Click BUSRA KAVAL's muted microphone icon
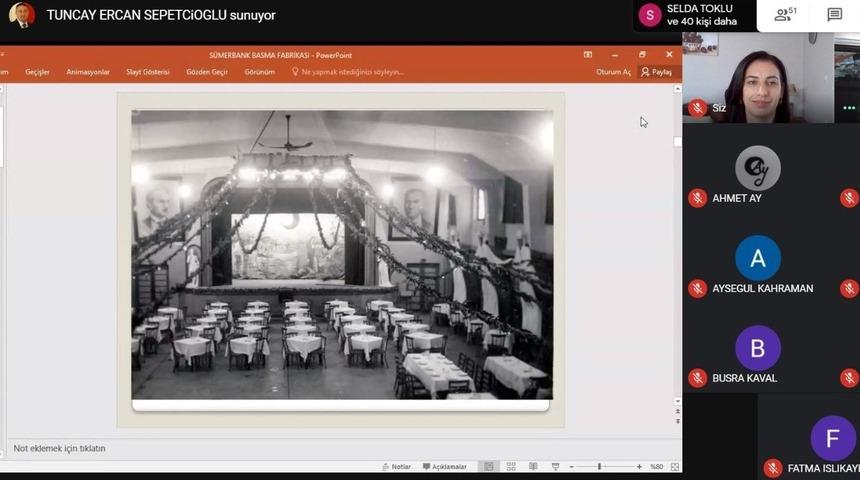The height and width of the screenshot is (480, 860). point(698,378)
